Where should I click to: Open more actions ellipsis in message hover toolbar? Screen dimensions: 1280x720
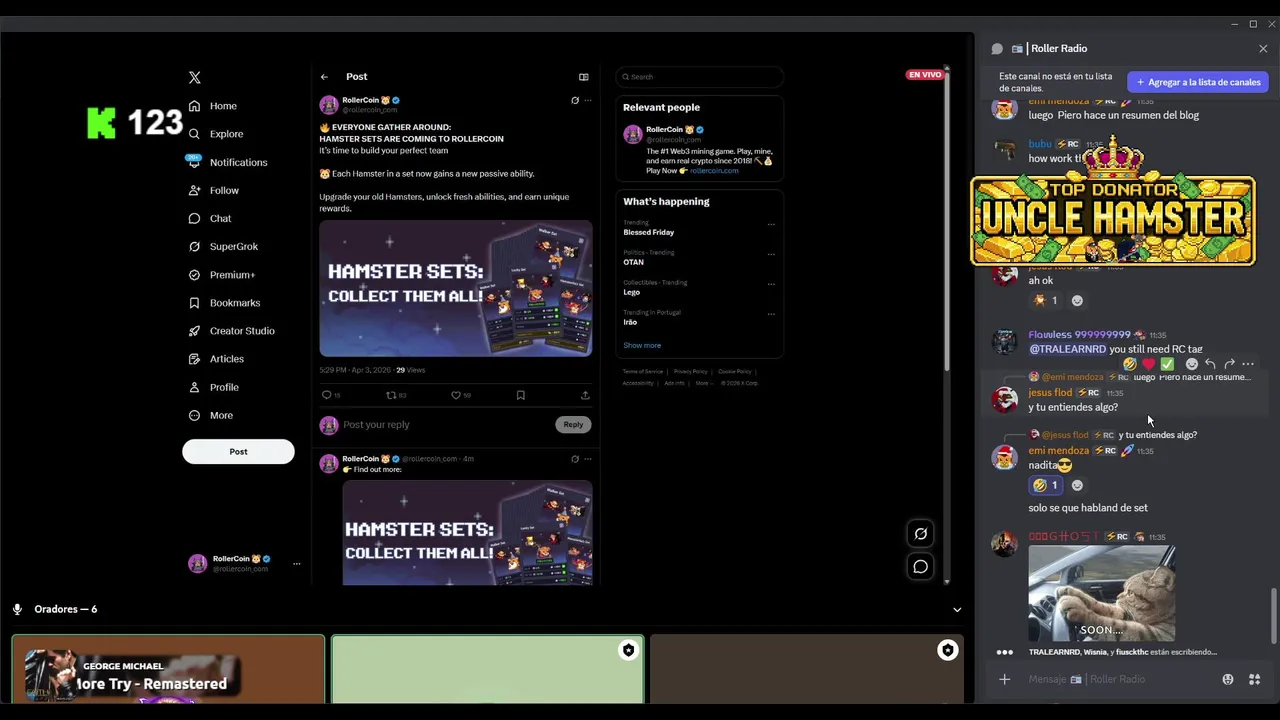(1248, 365)
